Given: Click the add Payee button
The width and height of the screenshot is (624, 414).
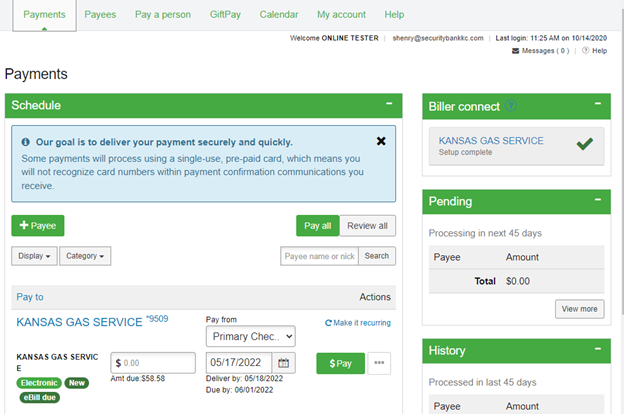Looking at the screenshot, I should click(x=38, y=226).
